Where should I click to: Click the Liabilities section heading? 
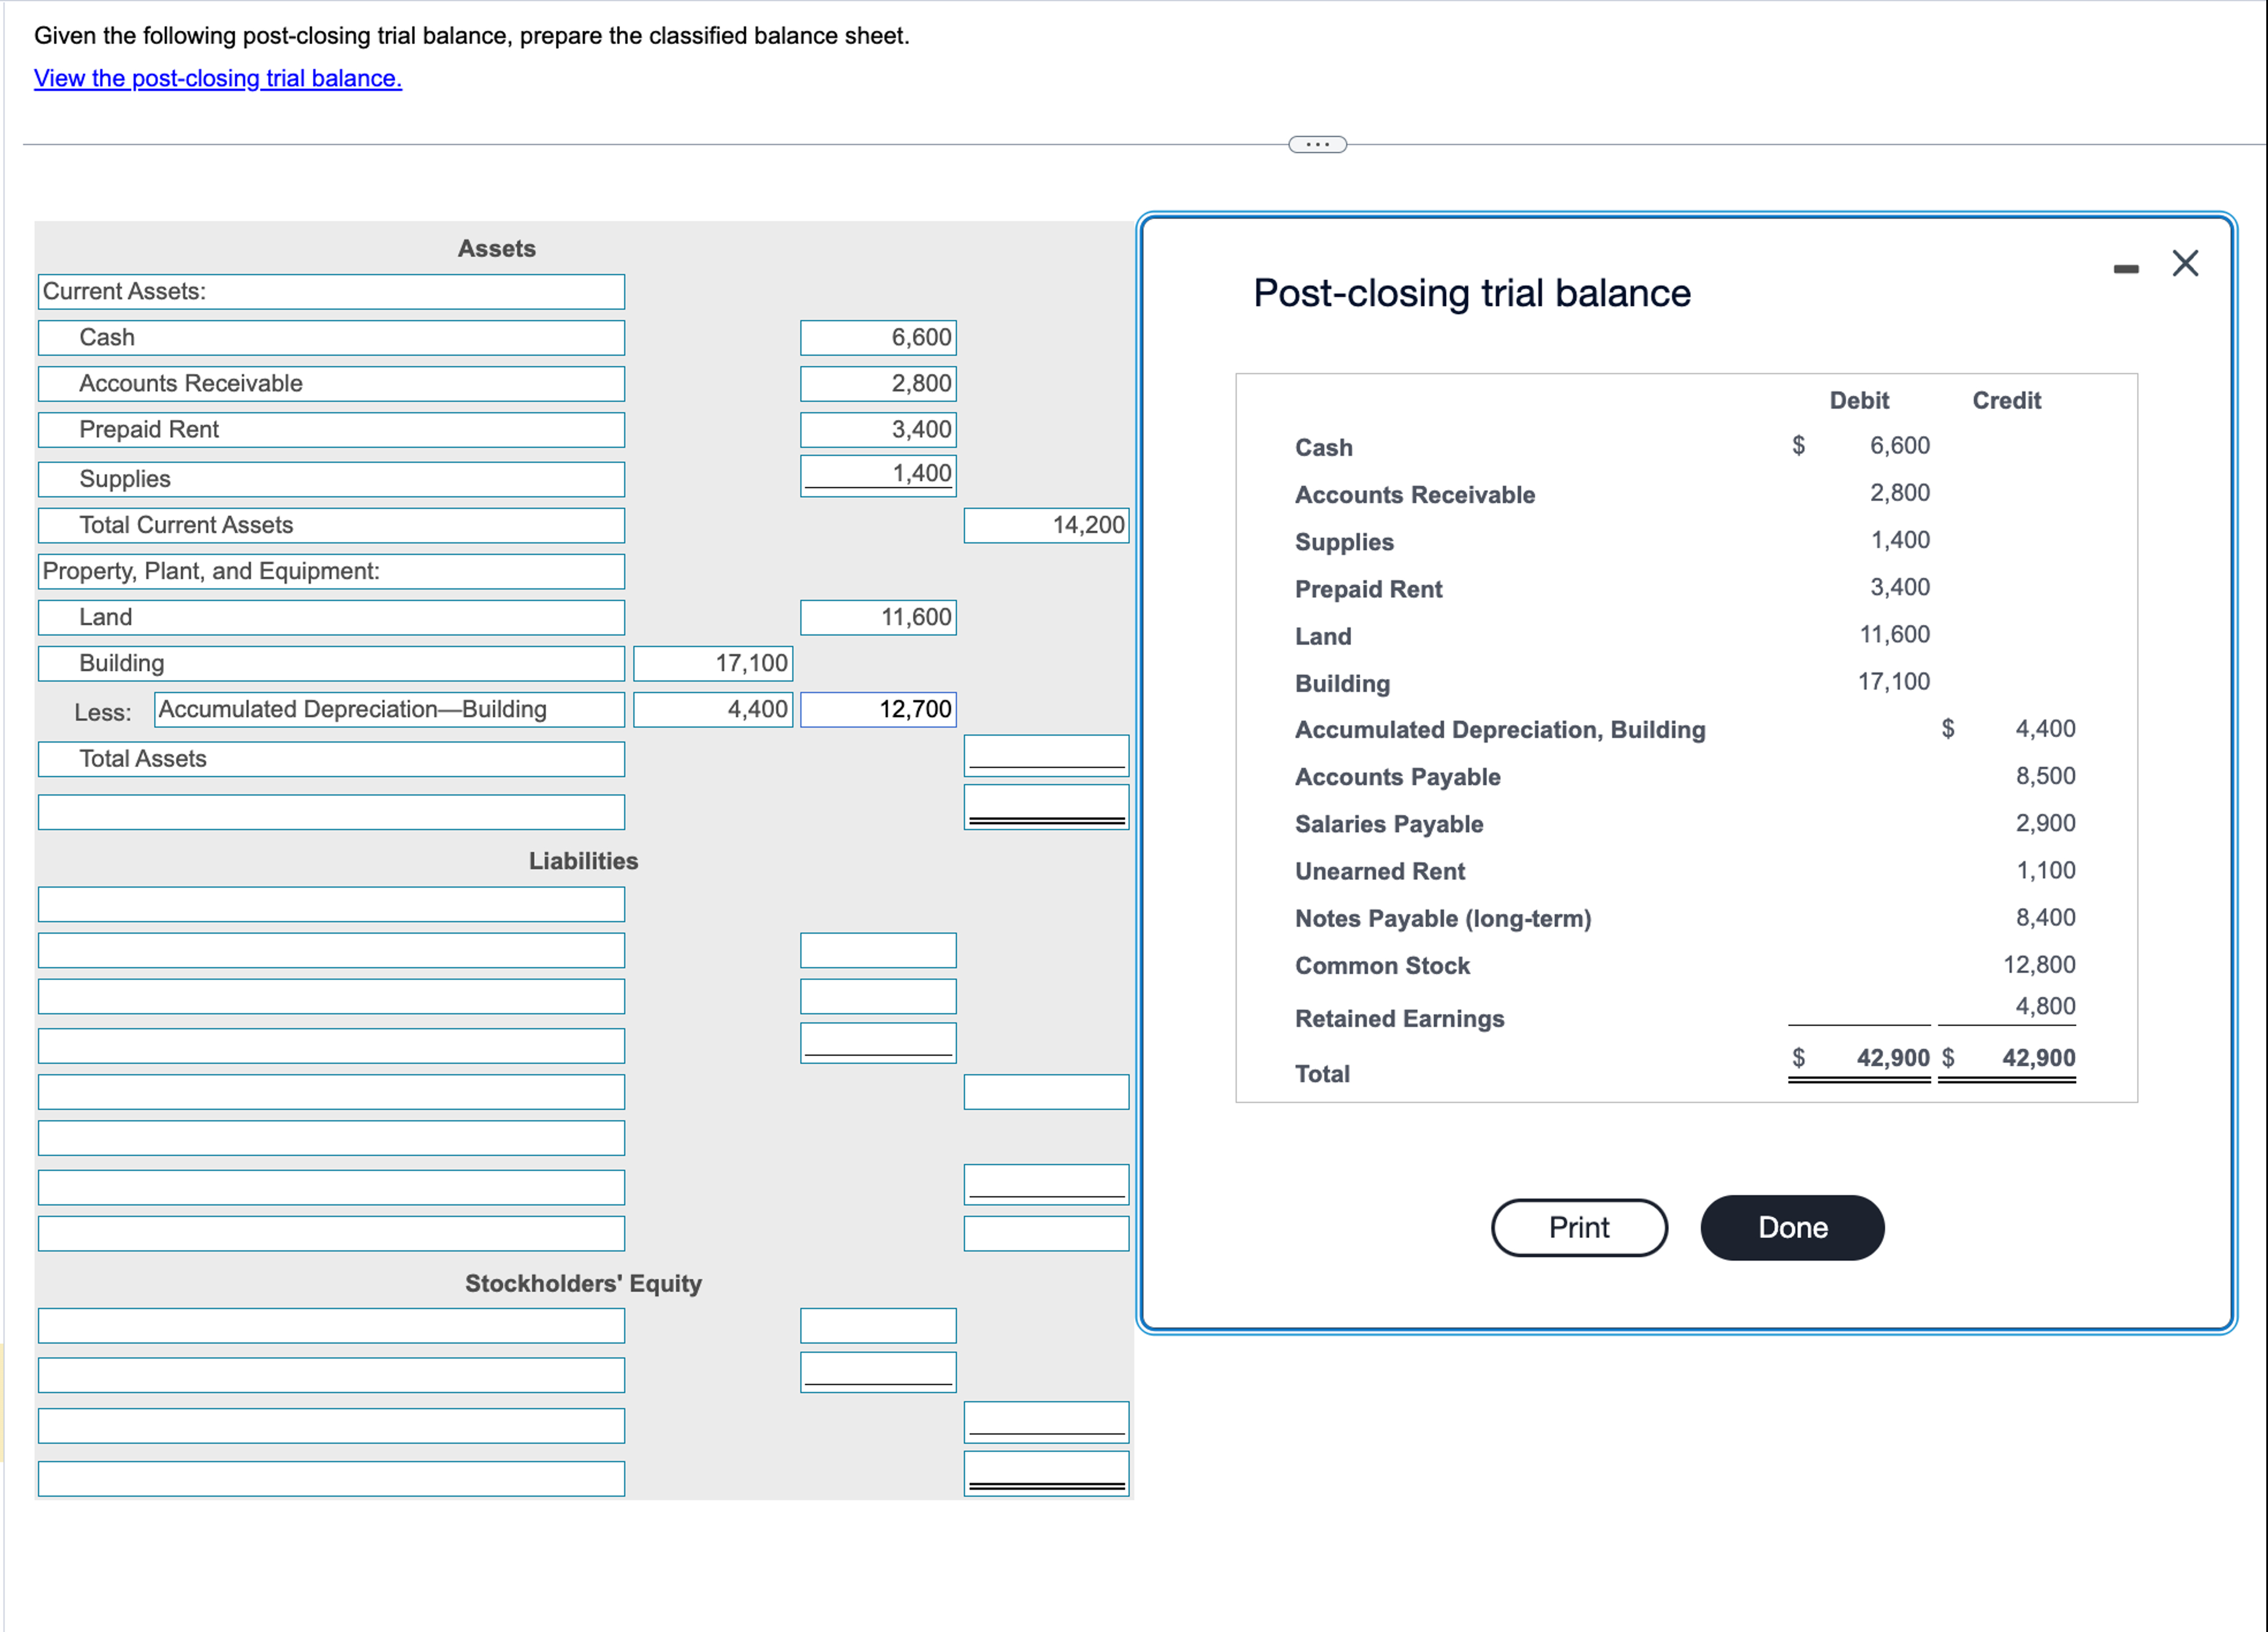pos(583,861)
